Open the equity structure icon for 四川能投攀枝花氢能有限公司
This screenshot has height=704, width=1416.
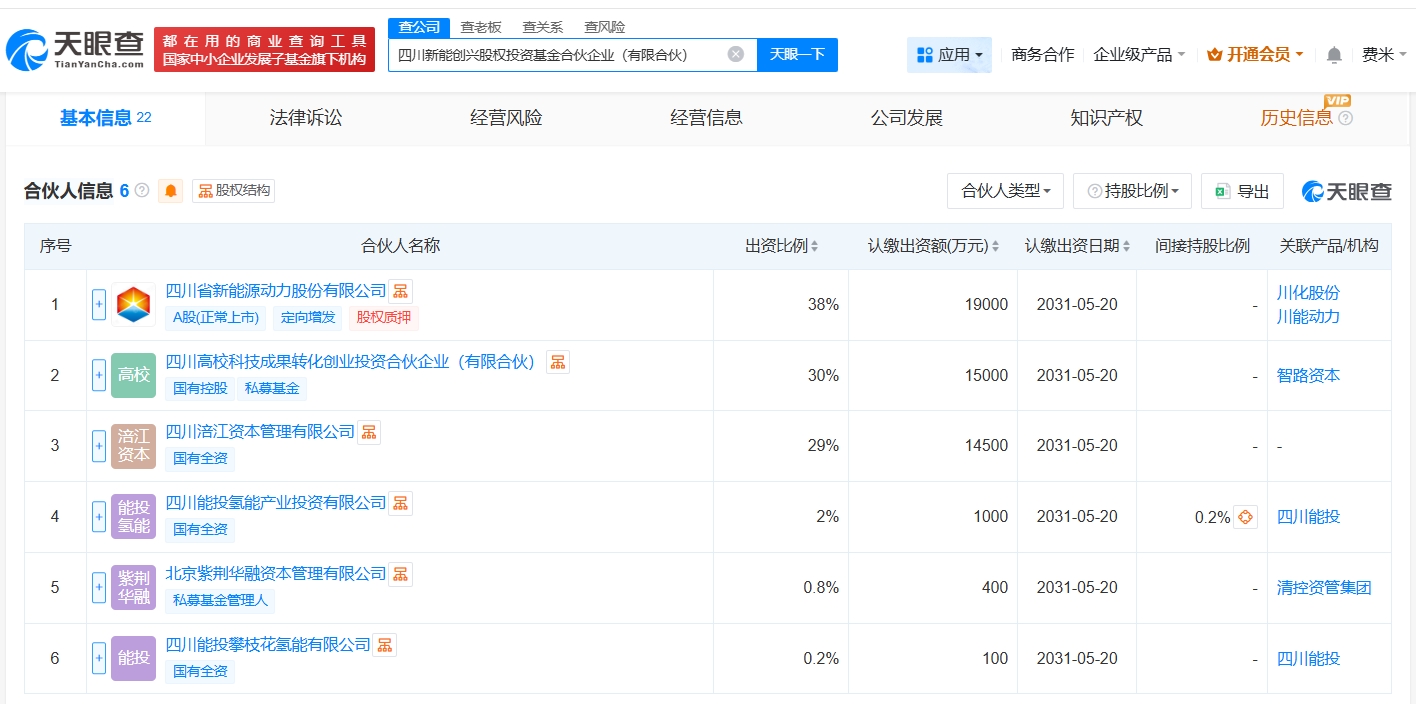[385, 645]
